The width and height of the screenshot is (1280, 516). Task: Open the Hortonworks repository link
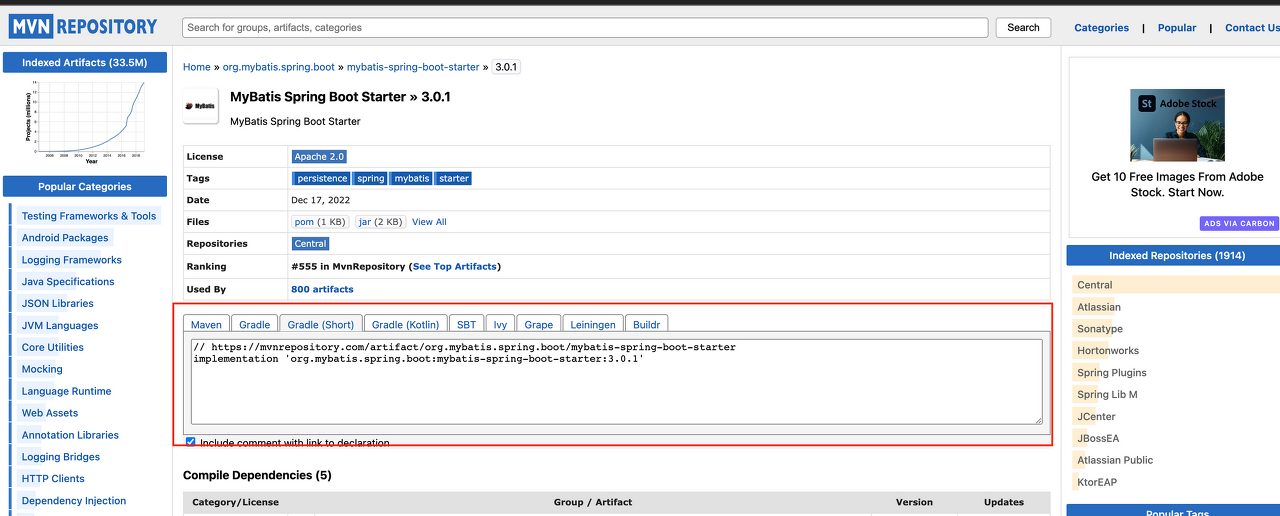point(1108,351)
